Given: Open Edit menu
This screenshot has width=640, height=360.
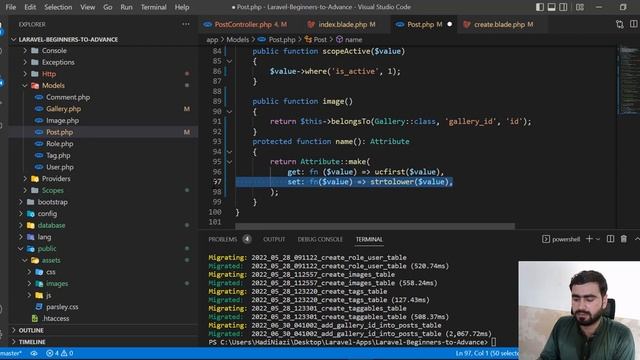Looking at the screenshot, I should pyautogui.click(x=30, y=7).
